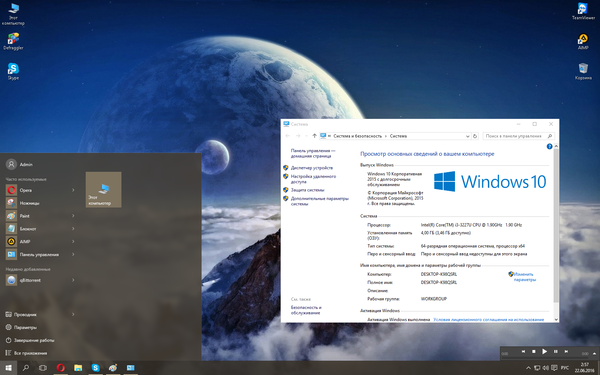Open the TeamViewer desktop icon

(583, 11)
